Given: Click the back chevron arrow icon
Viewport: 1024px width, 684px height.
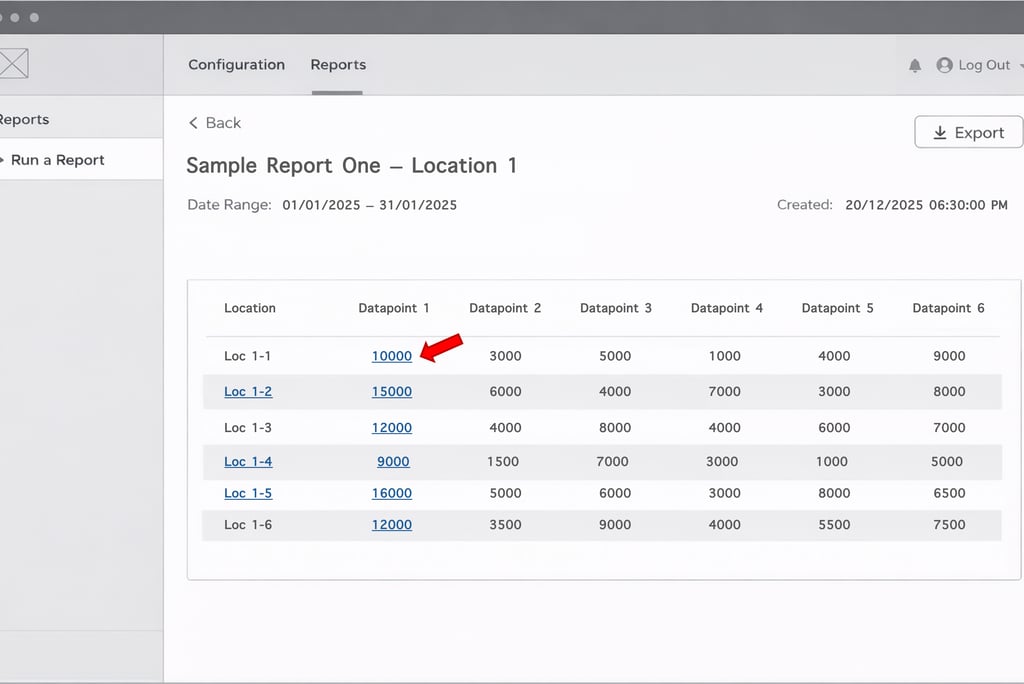Looking at the screenshot, I should click(x=193, y=123).
